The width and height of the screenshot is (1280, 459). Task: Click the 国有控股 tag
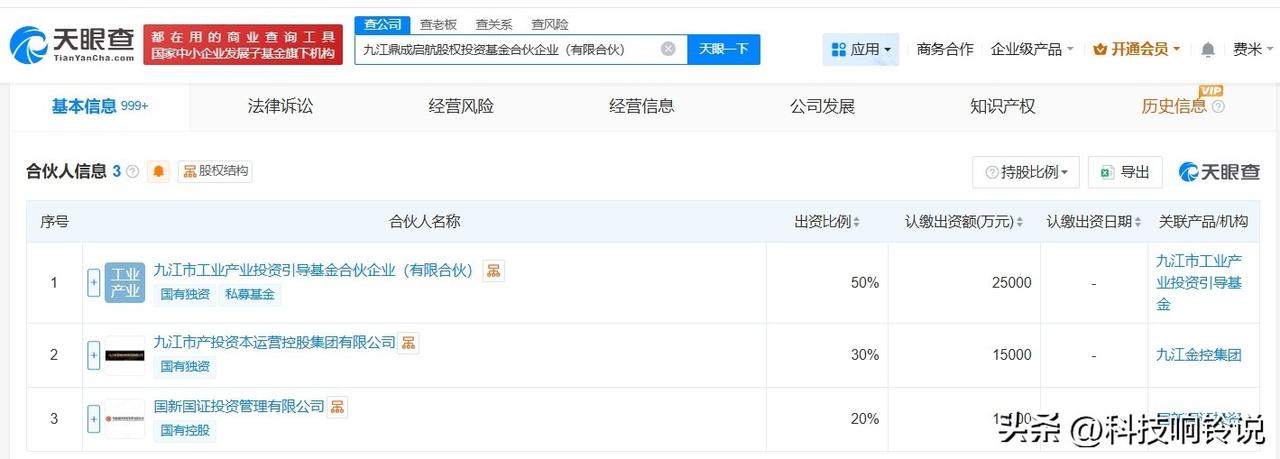(x=185, y=431)
